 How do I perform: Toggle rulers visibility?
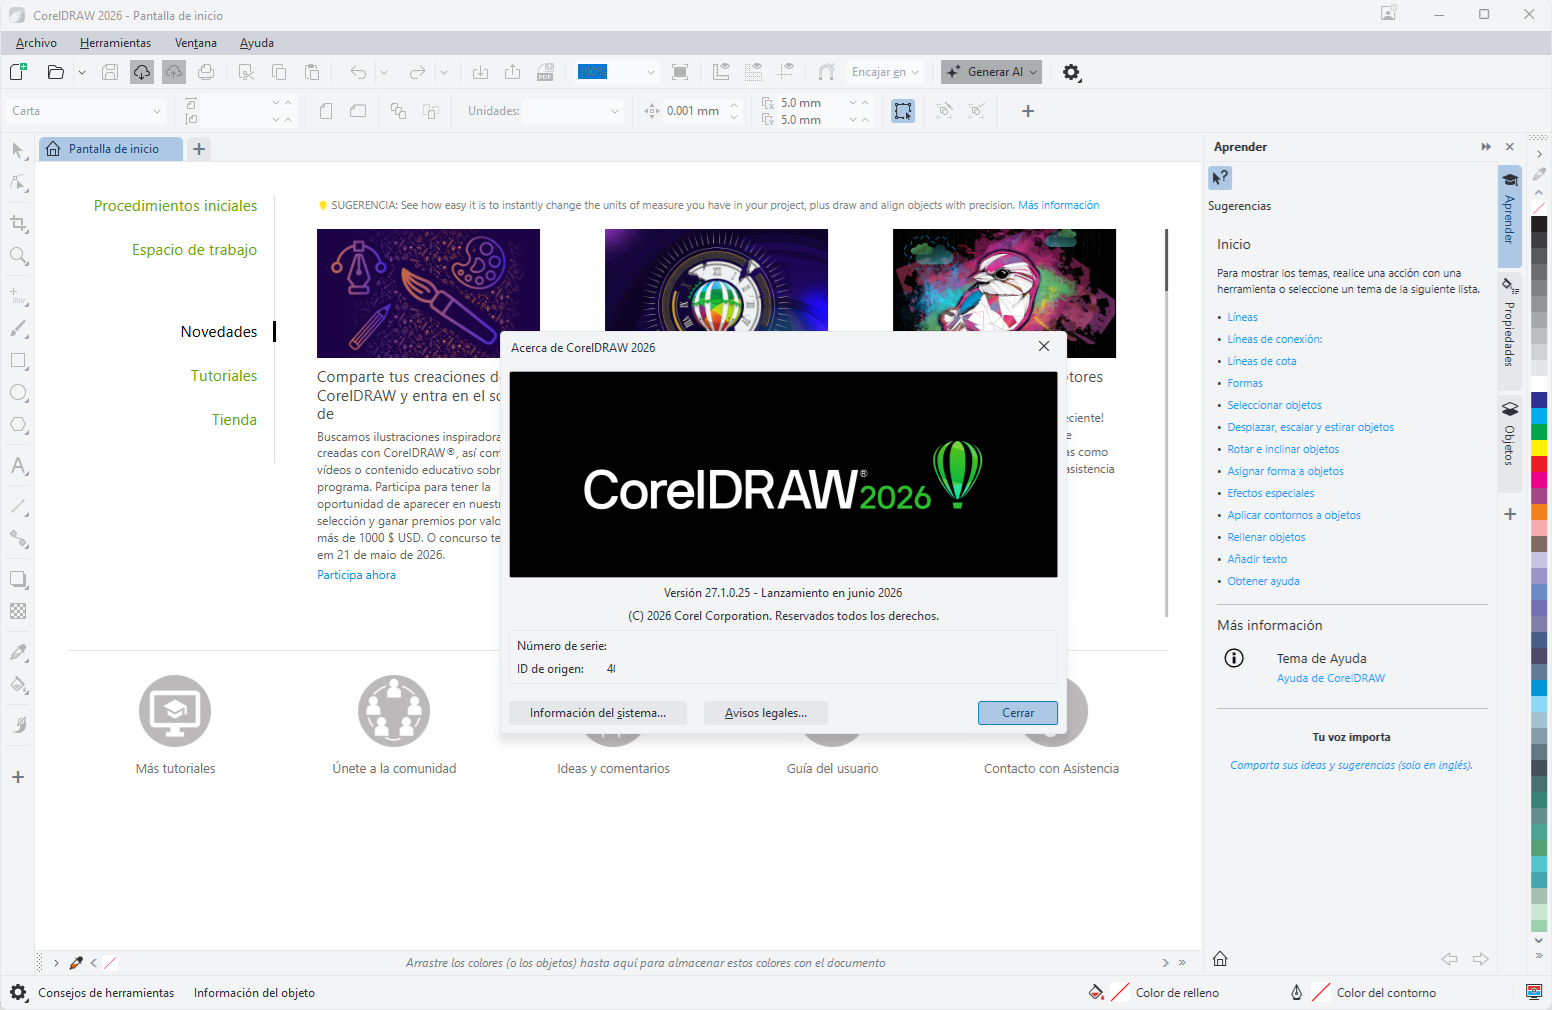[x=721, y=72]
